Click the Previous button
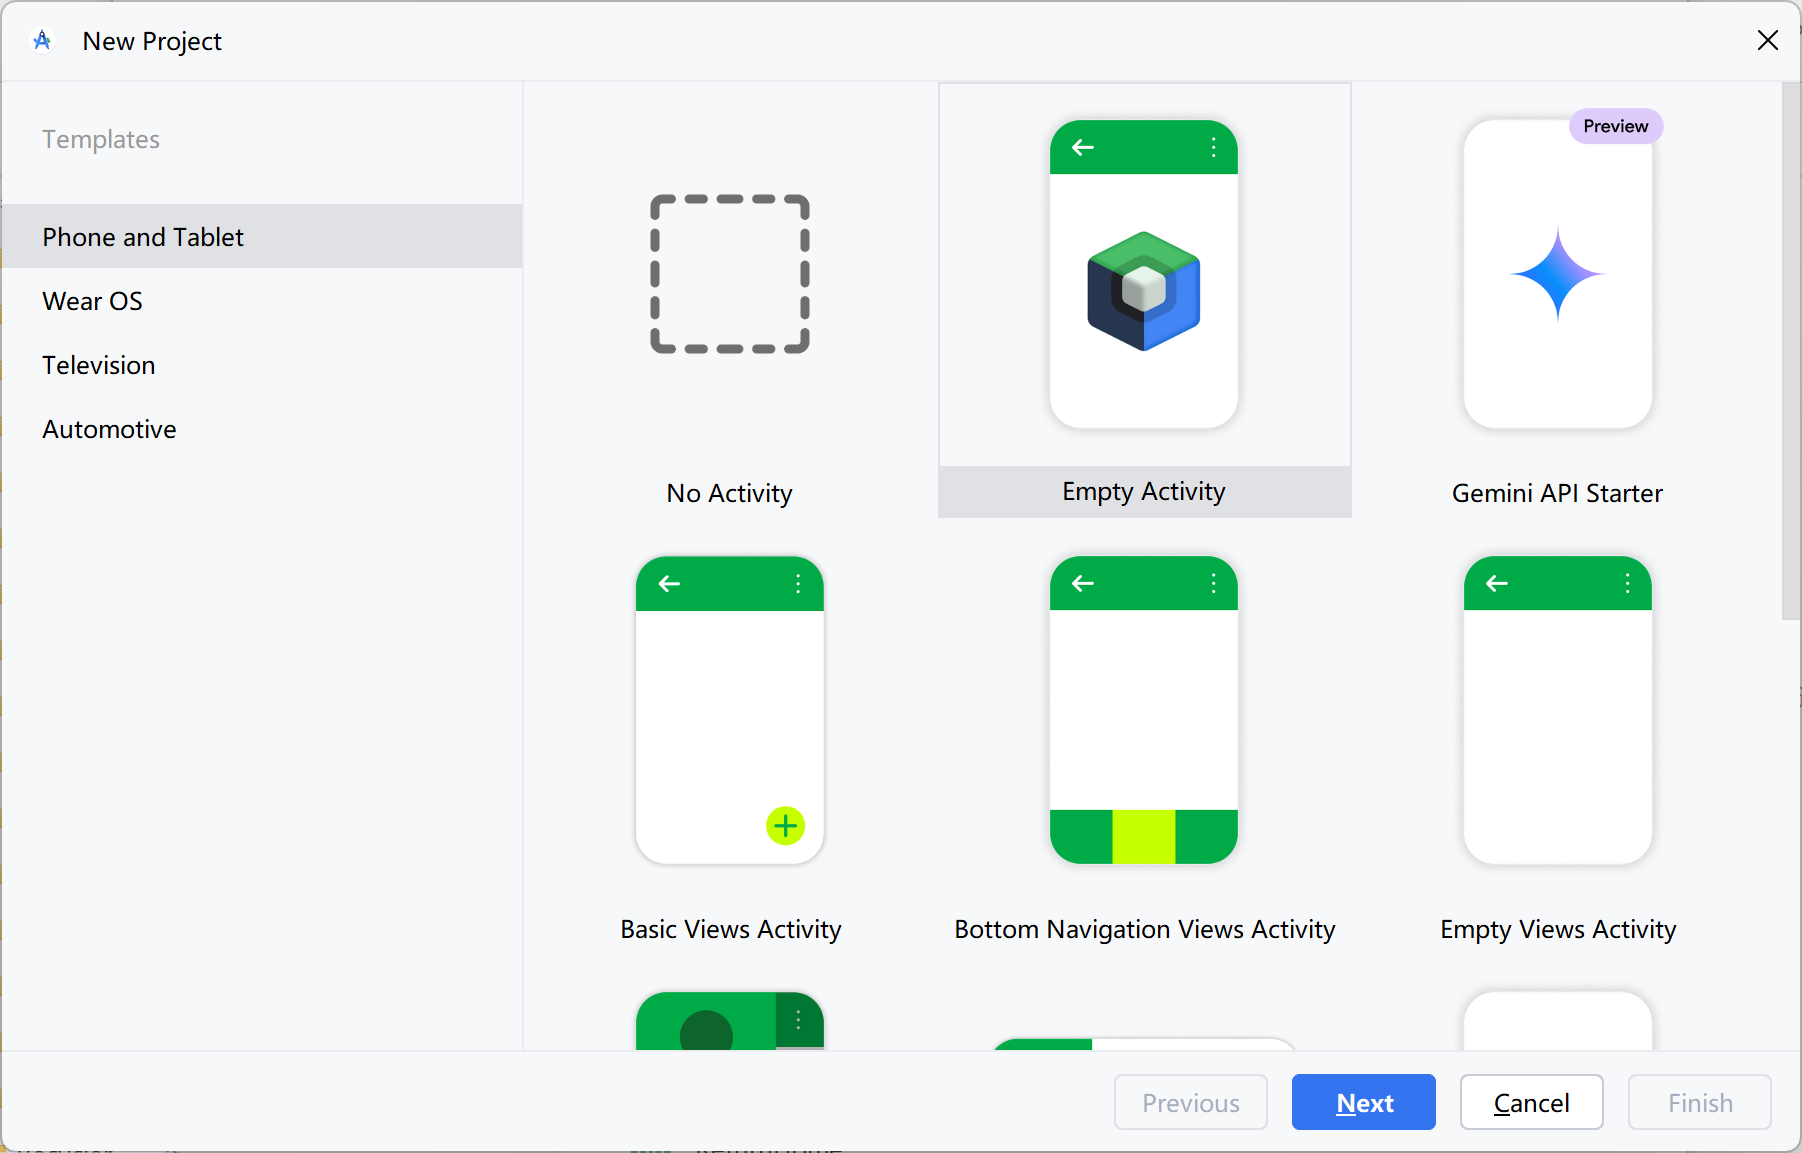This screenshot has width=1802, height=1153. click(x=1191, y=1102)
